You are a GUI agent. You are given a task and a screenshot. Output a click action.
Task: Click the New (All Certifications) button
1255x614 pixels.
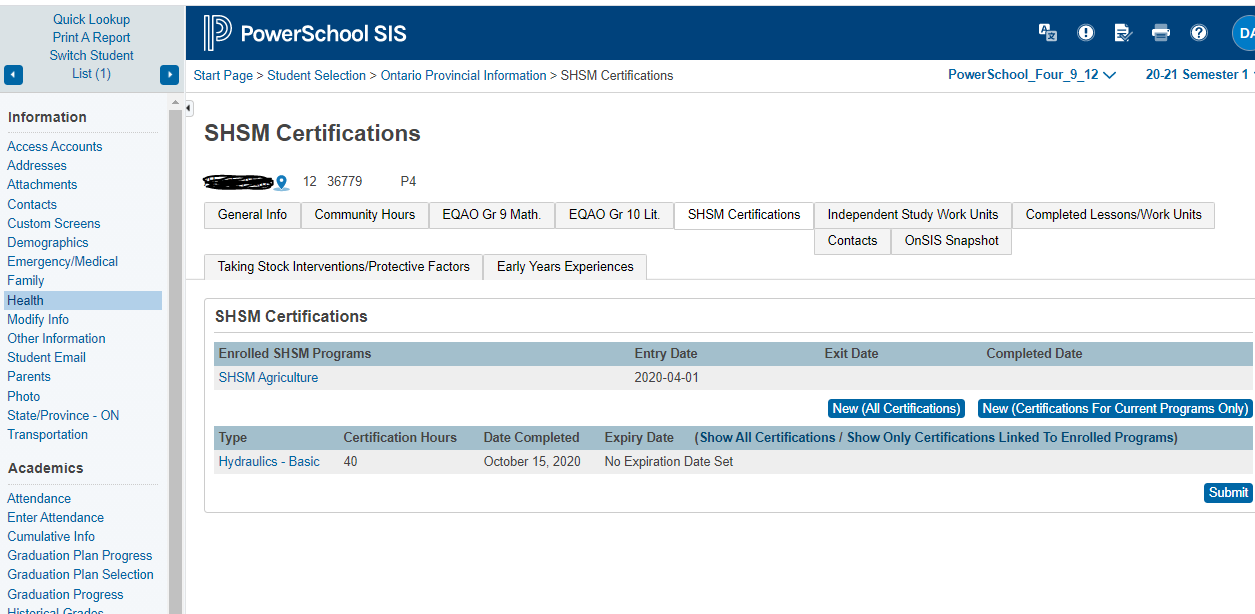click(896, 408)
